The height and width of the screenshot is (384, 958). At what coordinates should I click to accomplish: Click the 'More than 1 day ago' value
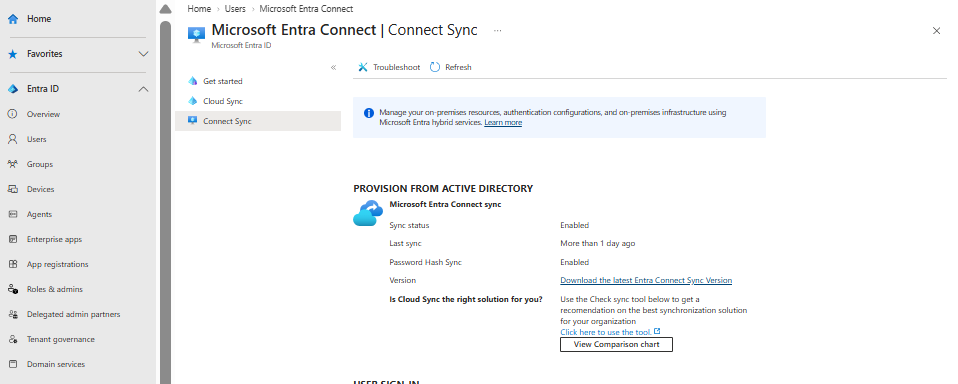[x=598, y=244]
